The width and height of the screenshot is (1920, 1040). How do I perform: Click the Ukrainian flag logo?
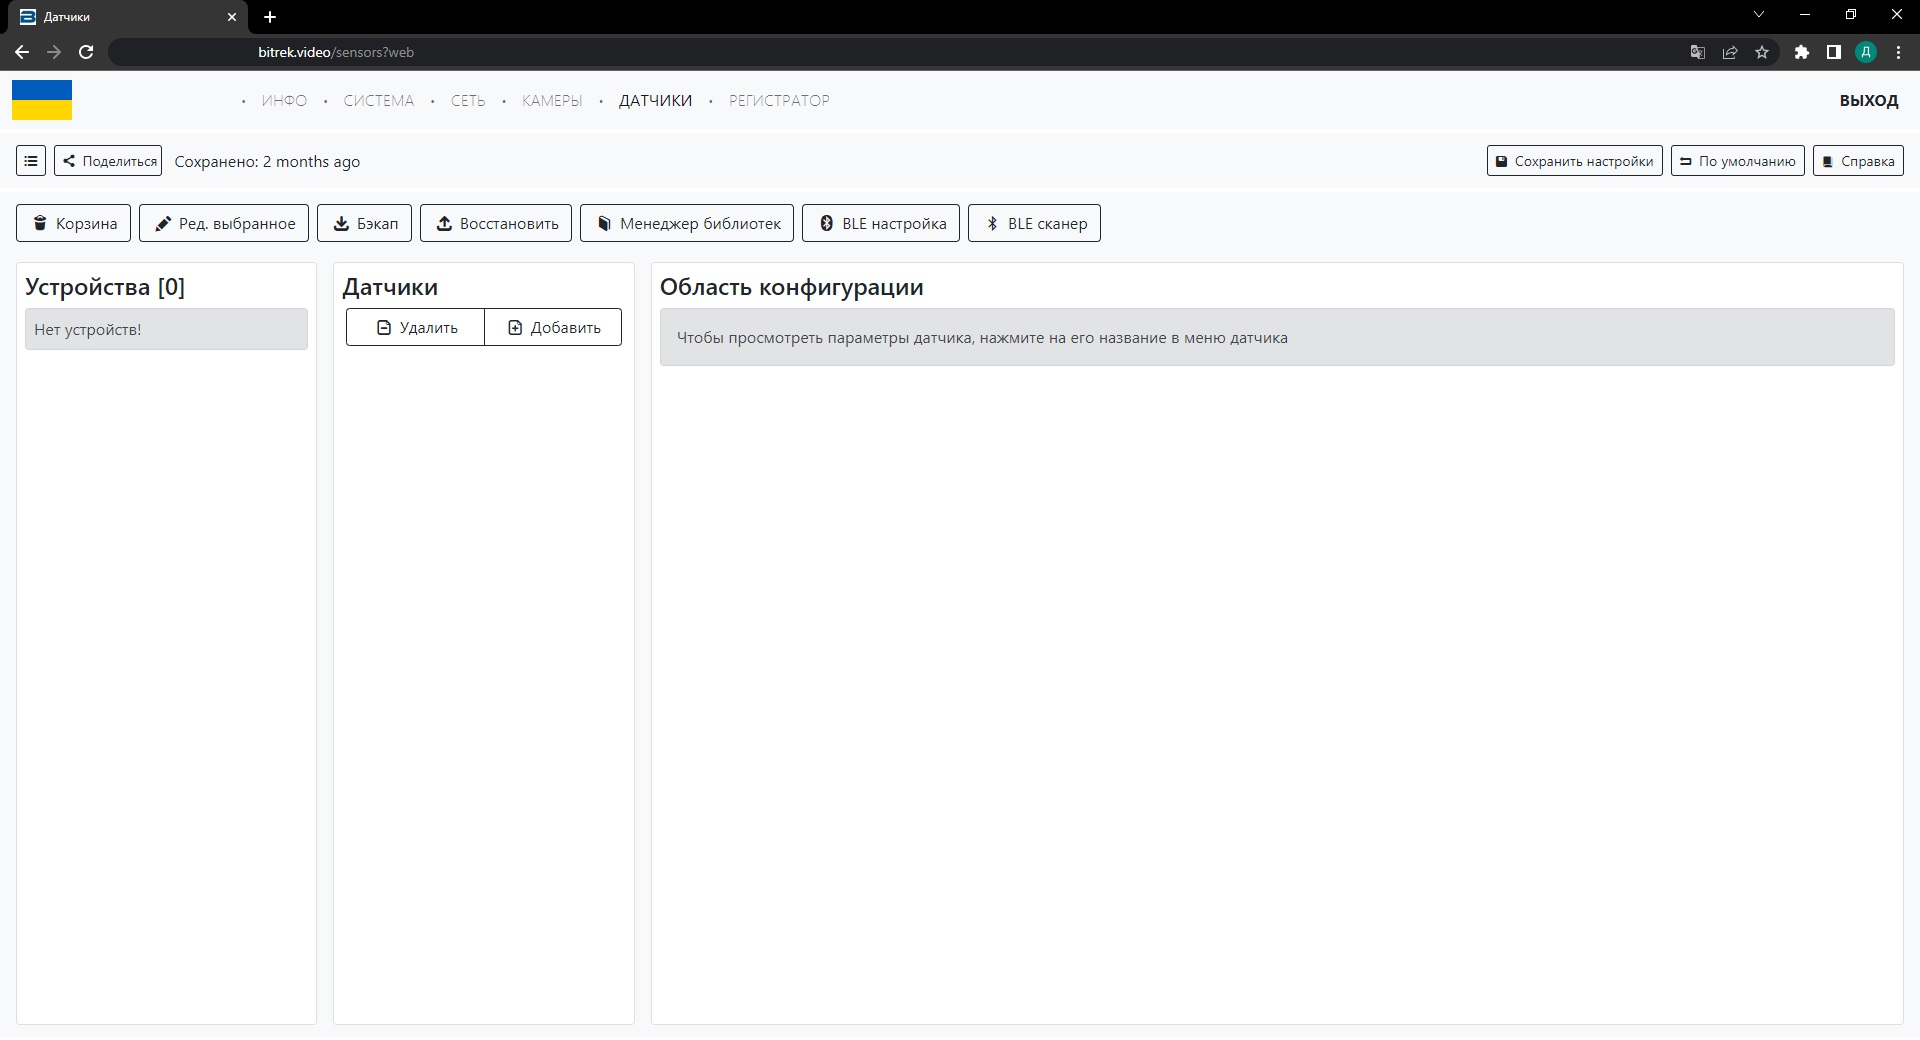pos(42,100)
